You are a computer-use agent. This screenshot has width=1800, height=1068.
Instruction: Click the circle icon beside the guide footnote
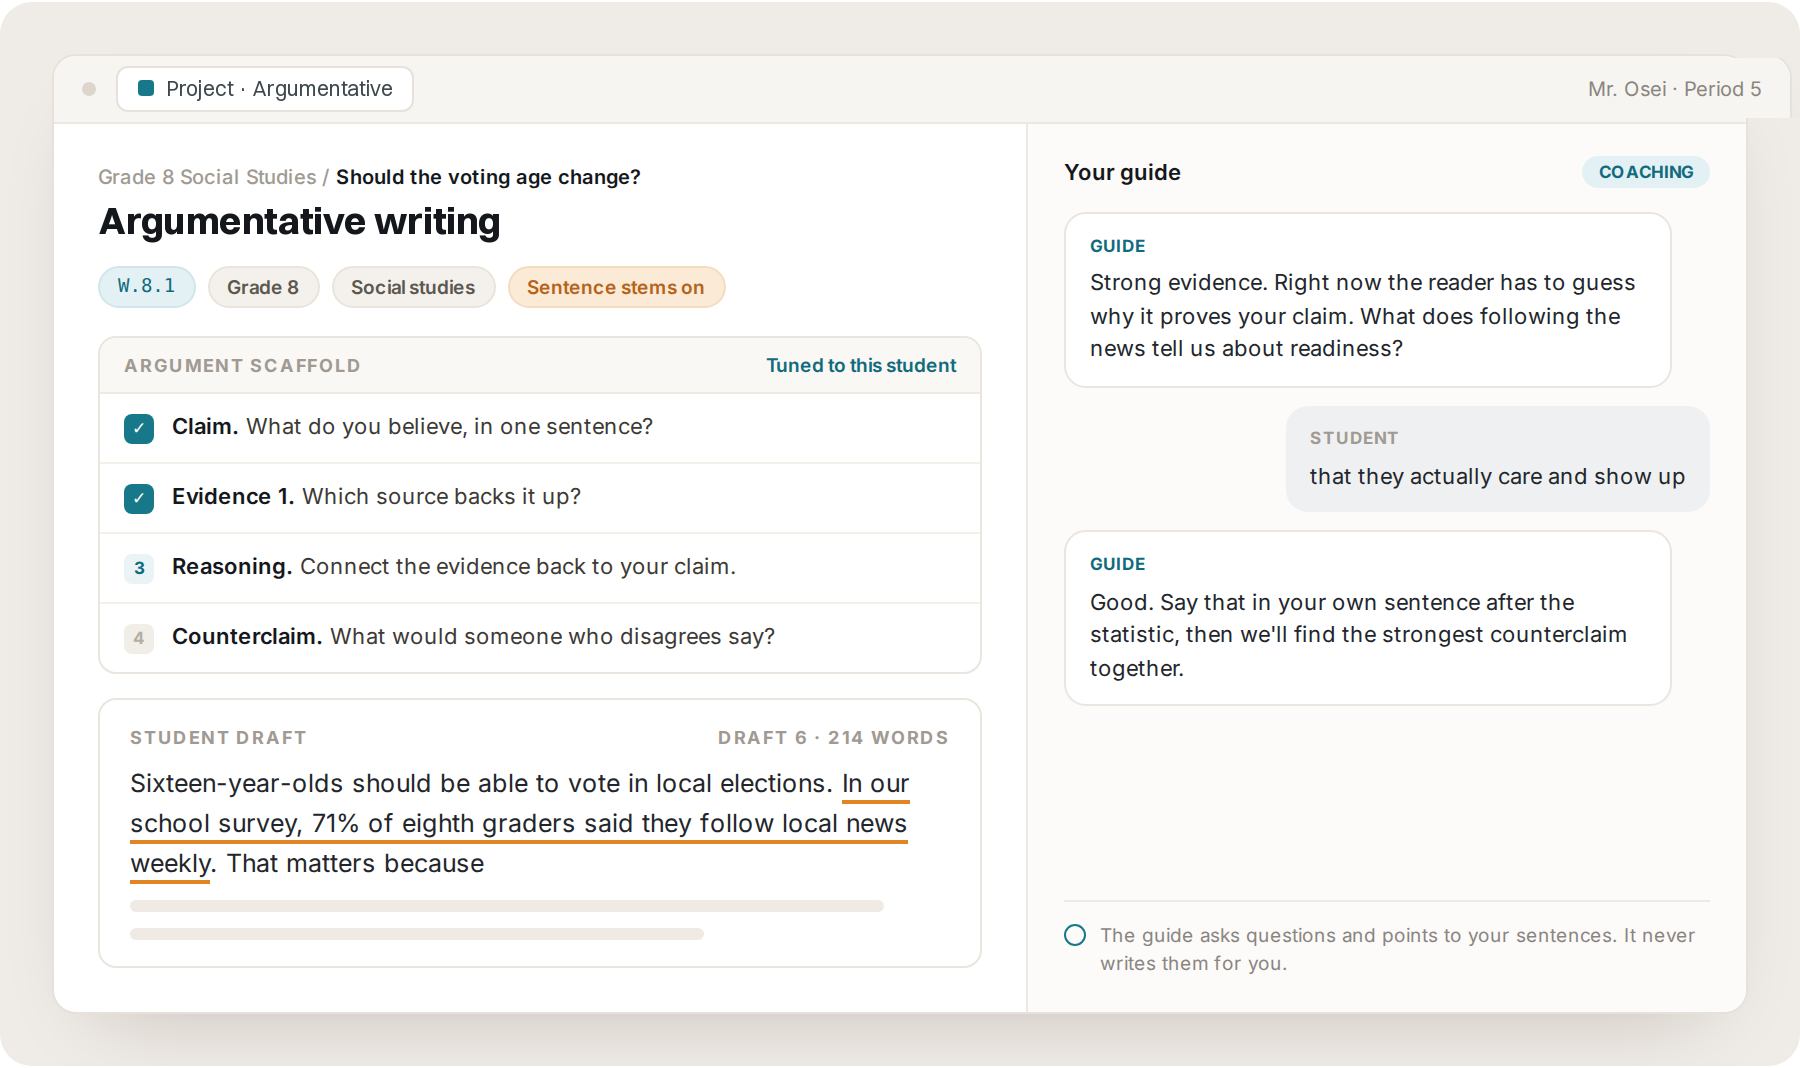coord(1075,935)
